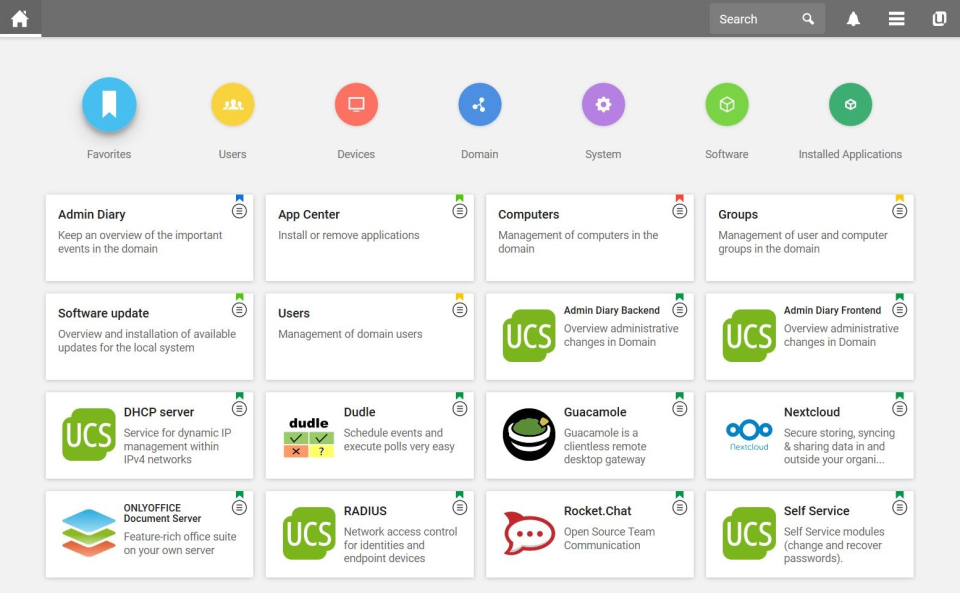The image size is (960, 593).
Task: Open the Software category icon
Action: 726,103
